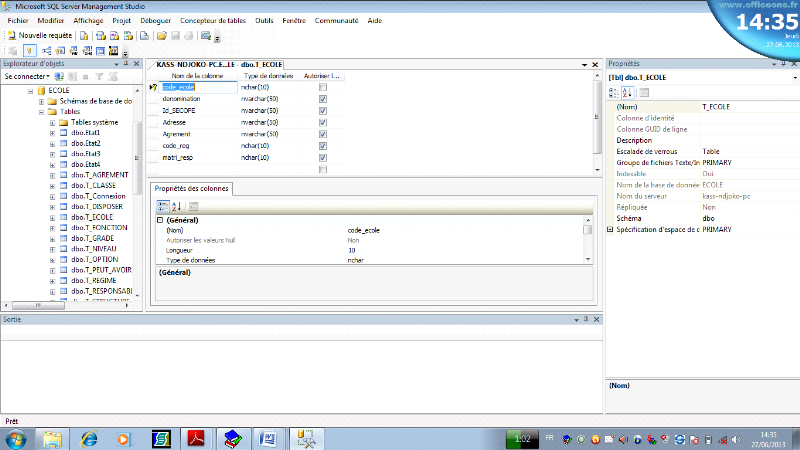
Task: Open the Outils menu
Action: coord(264,20)
